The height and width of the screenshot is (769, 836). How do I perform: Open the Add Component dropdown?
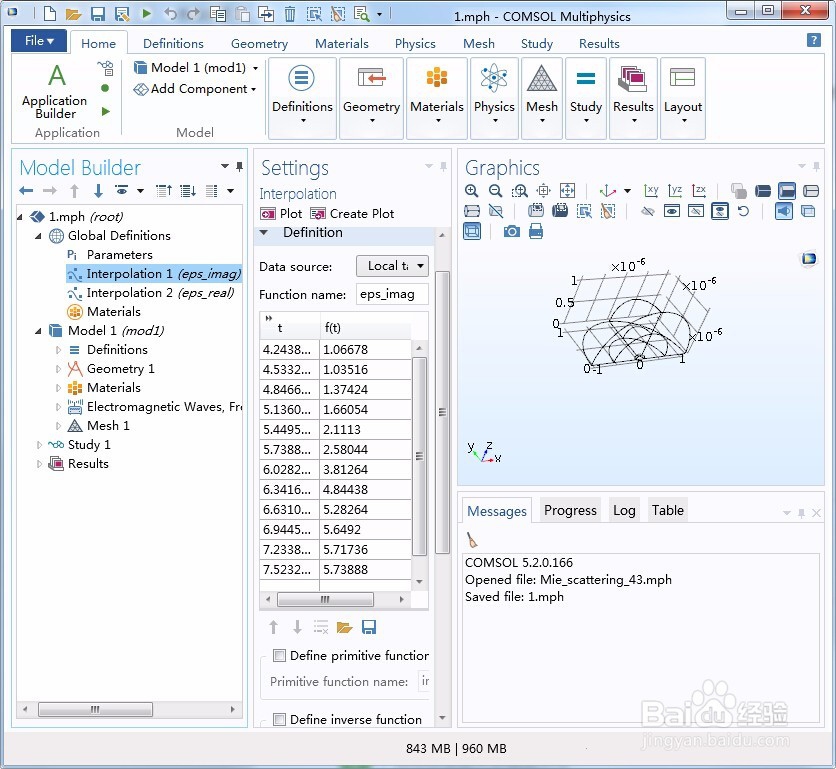[x=253, y=89]
